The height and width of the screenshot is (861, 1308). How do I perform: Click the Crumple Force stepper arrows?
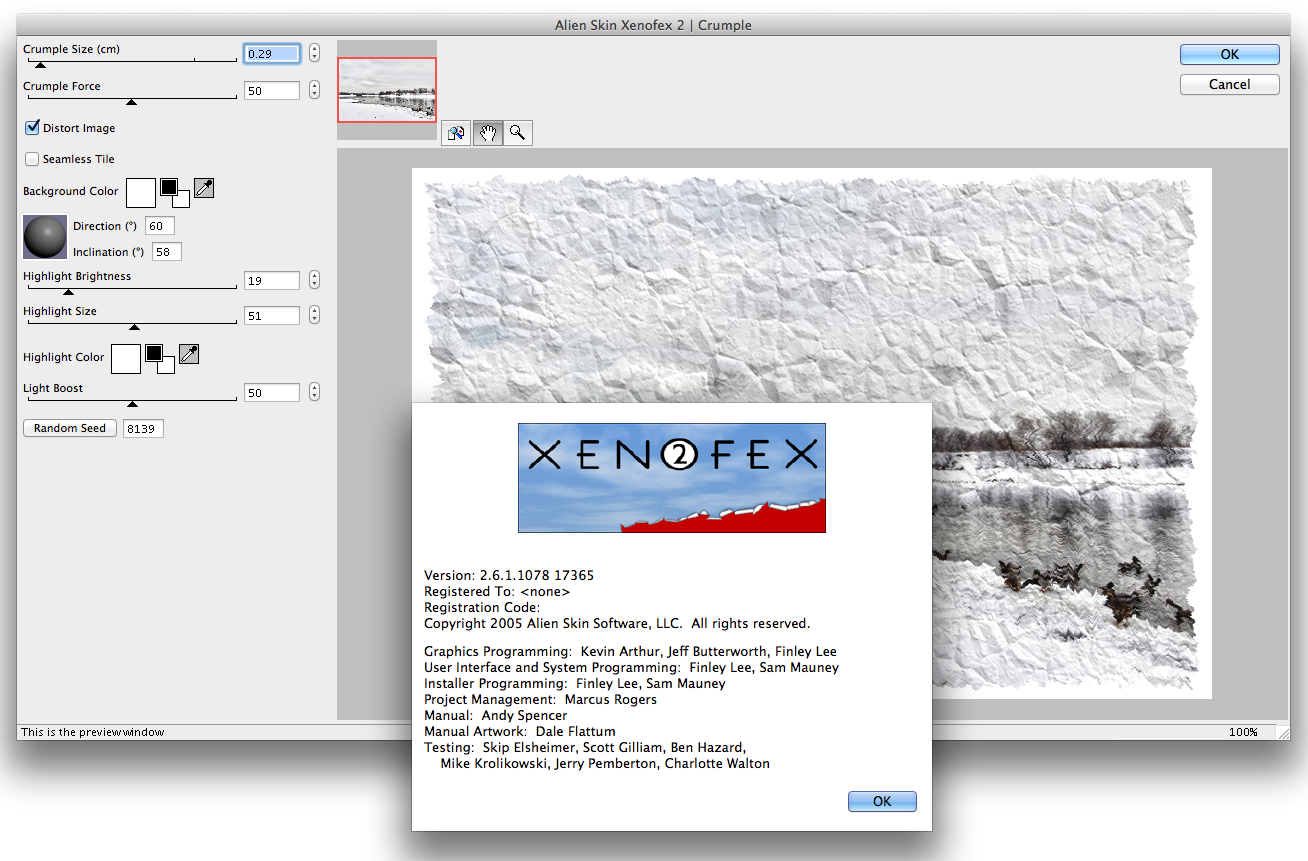(314, 90)
